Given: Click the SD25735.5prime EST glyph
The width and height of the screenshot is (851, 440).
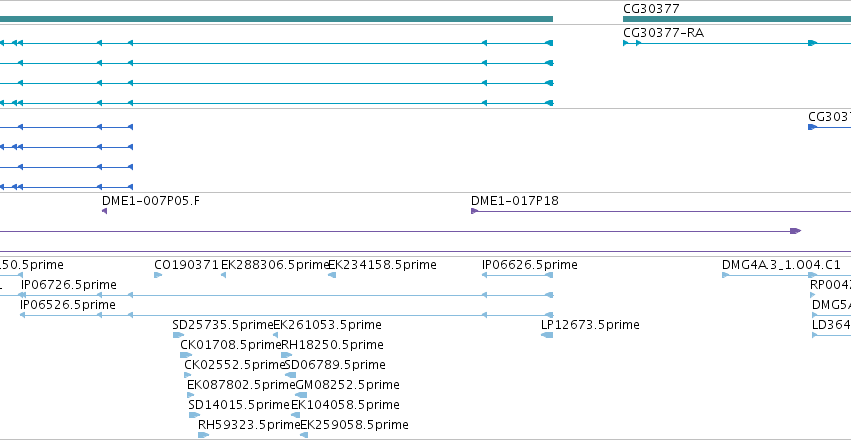Looking at the screenshot, I should point(178,335).
